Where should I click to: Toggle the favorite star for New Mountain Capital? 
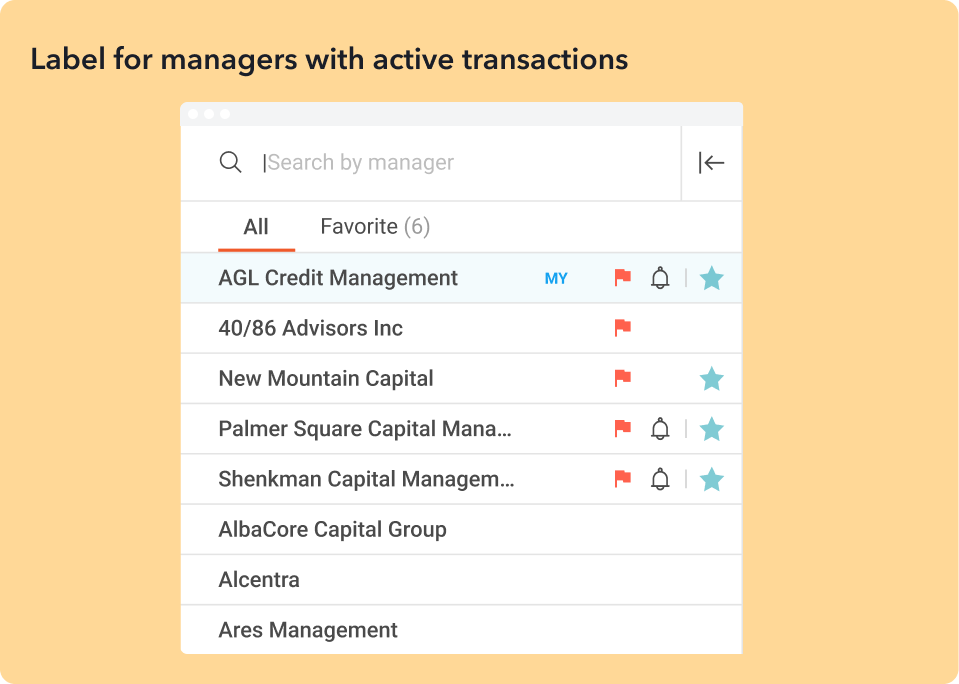click(711, 379)
